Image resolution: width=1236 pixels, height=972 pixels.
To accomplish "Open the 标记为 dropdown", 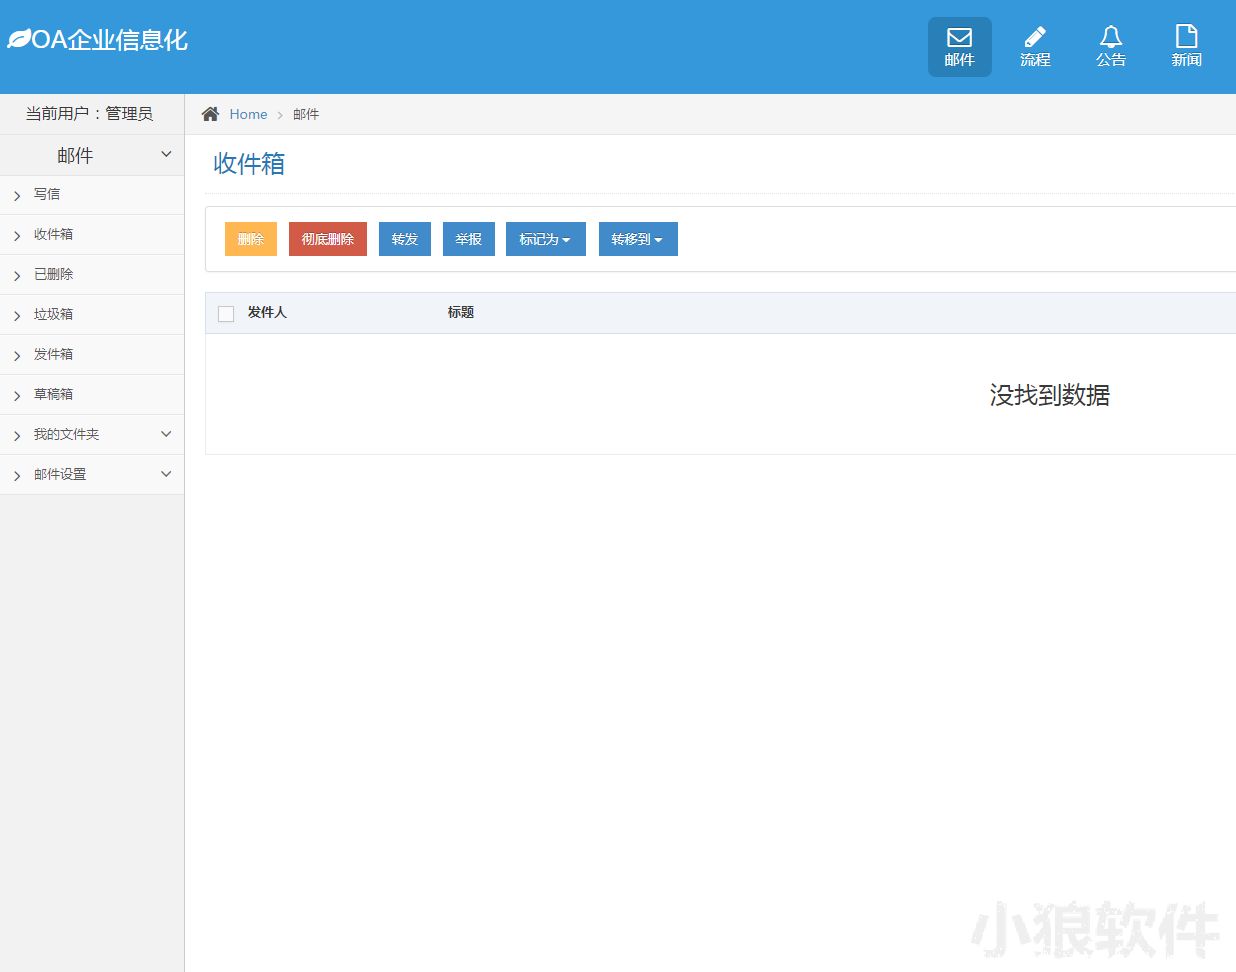I will [545, 239].
